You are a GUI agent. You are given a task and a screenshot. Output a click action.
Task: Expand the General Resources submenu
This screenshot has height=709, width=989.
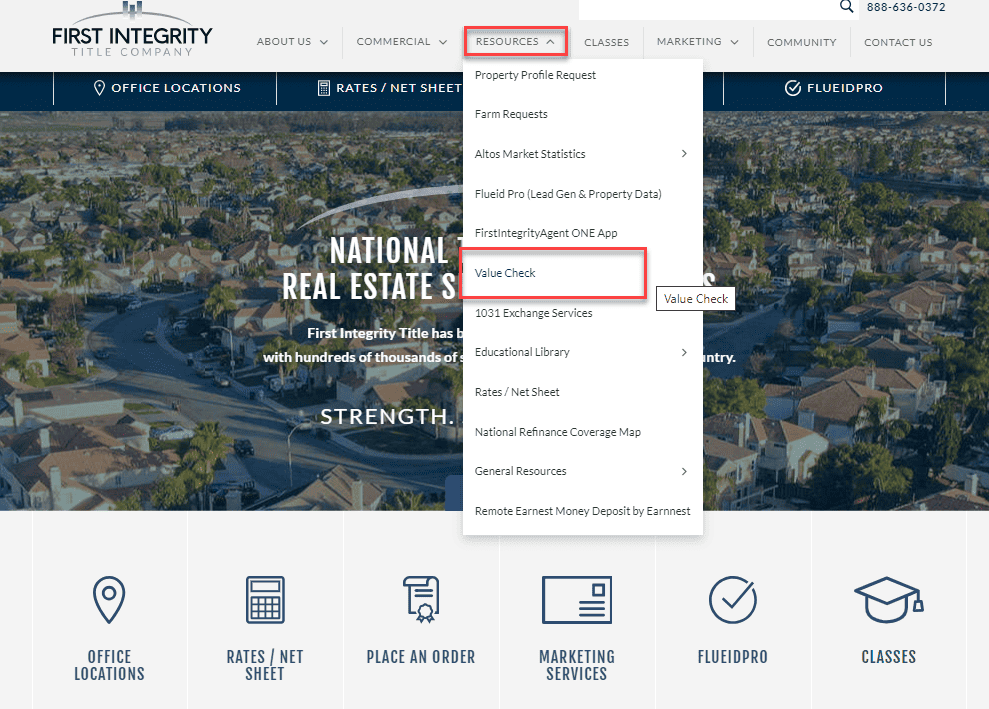tap(684, 471)
